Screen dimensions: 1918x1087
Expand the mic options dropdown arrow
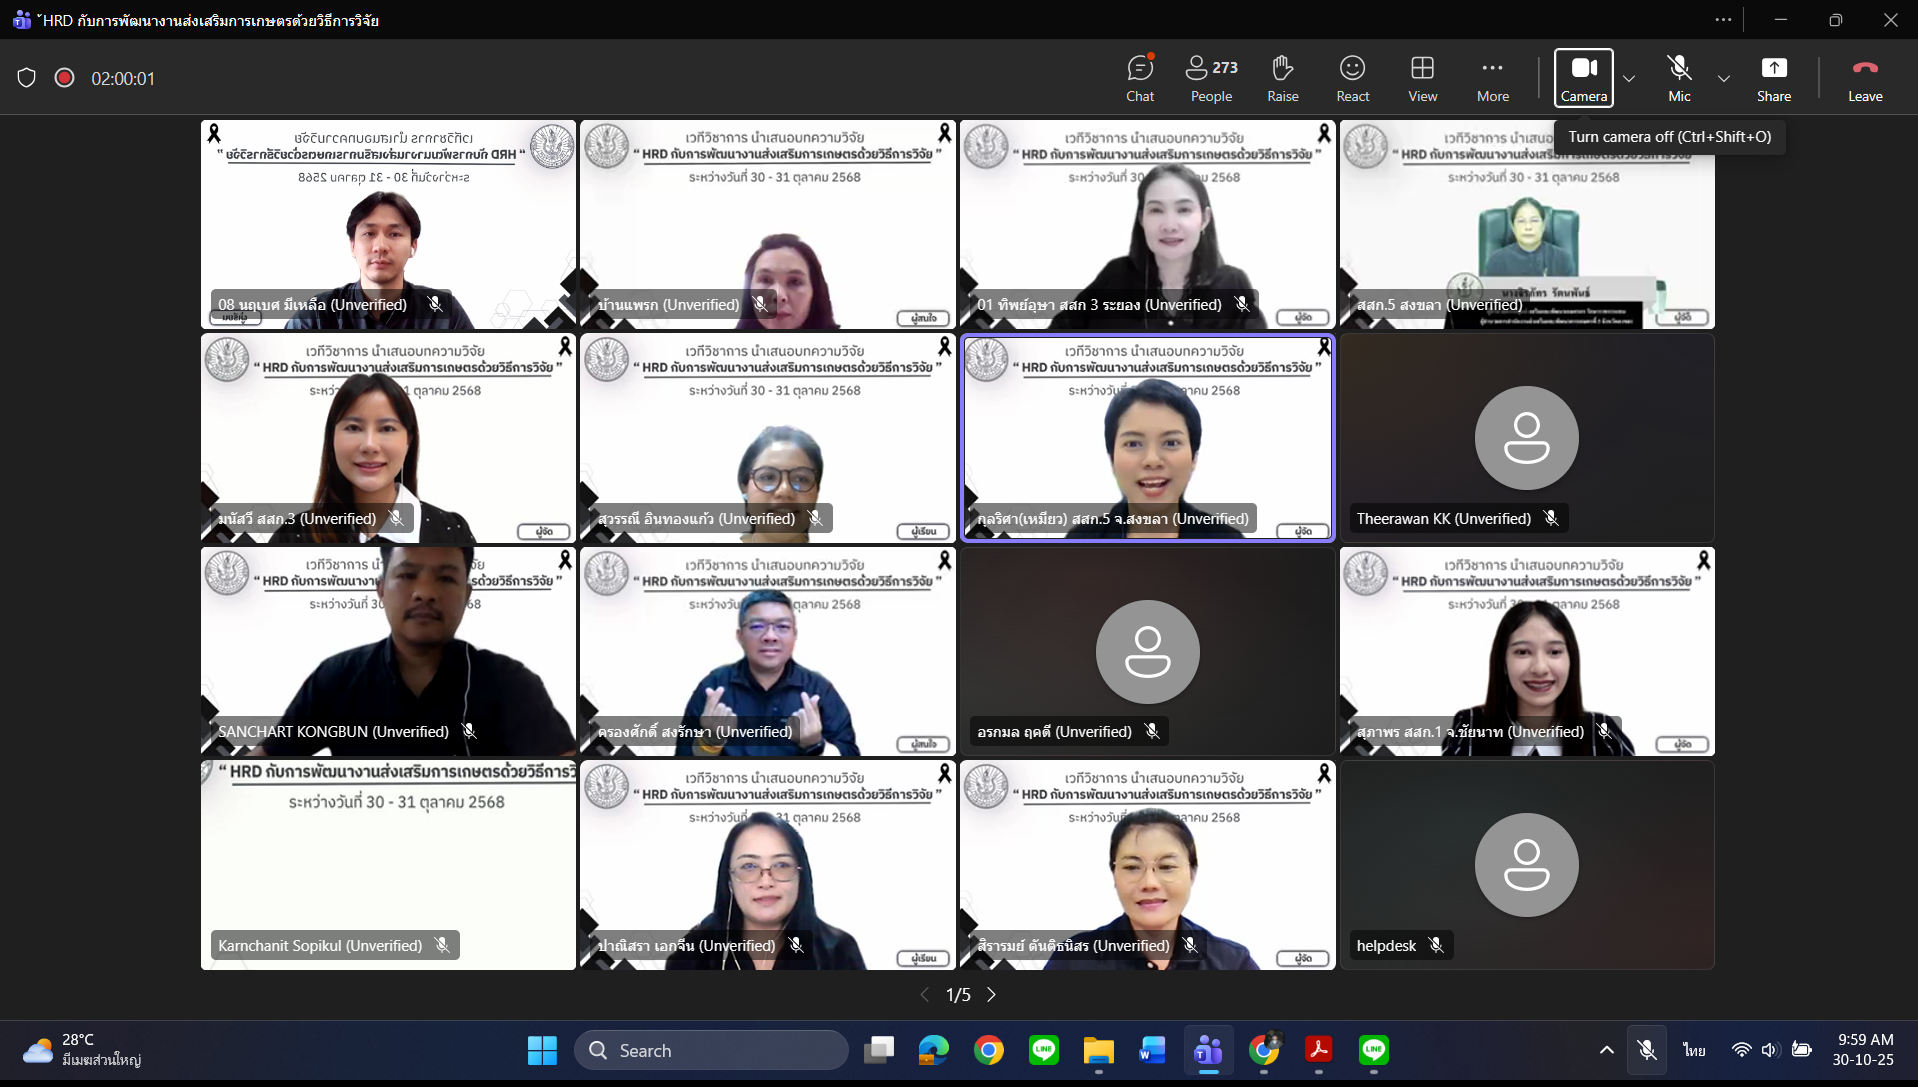tap(1723, 78)
